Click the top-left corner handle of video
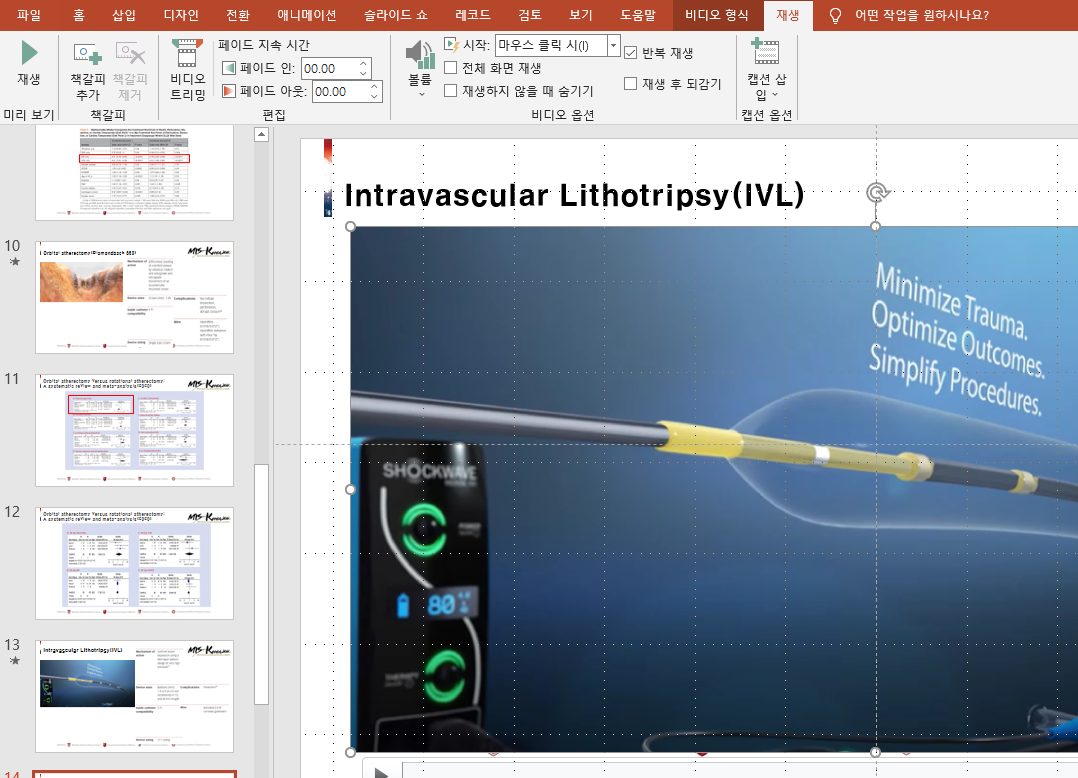 [351, 226]
